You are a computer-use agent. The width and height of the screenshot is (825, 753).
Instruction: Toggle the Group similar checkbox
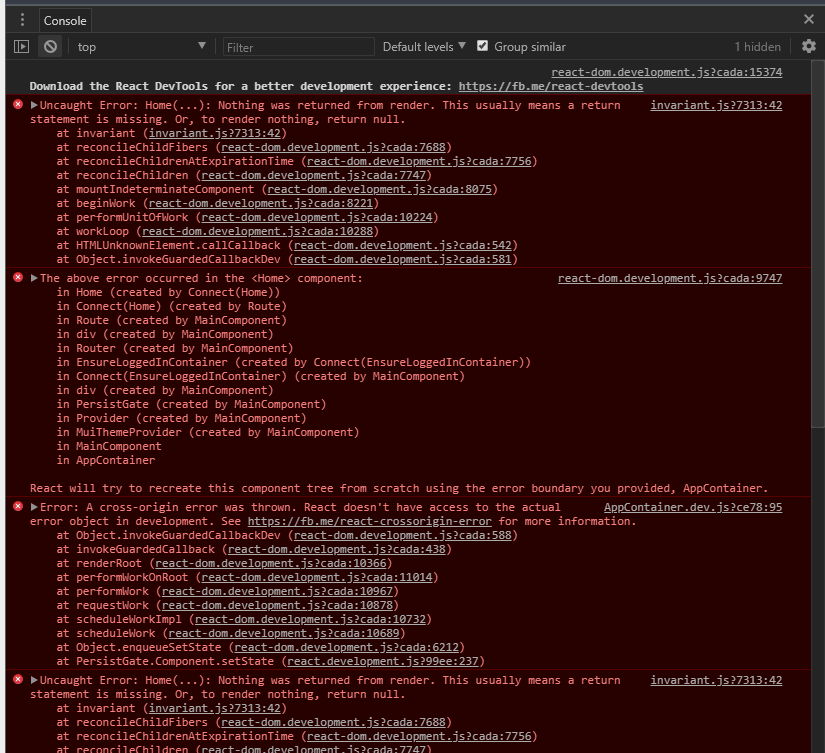pyautogui.click(x=482, y=46)
